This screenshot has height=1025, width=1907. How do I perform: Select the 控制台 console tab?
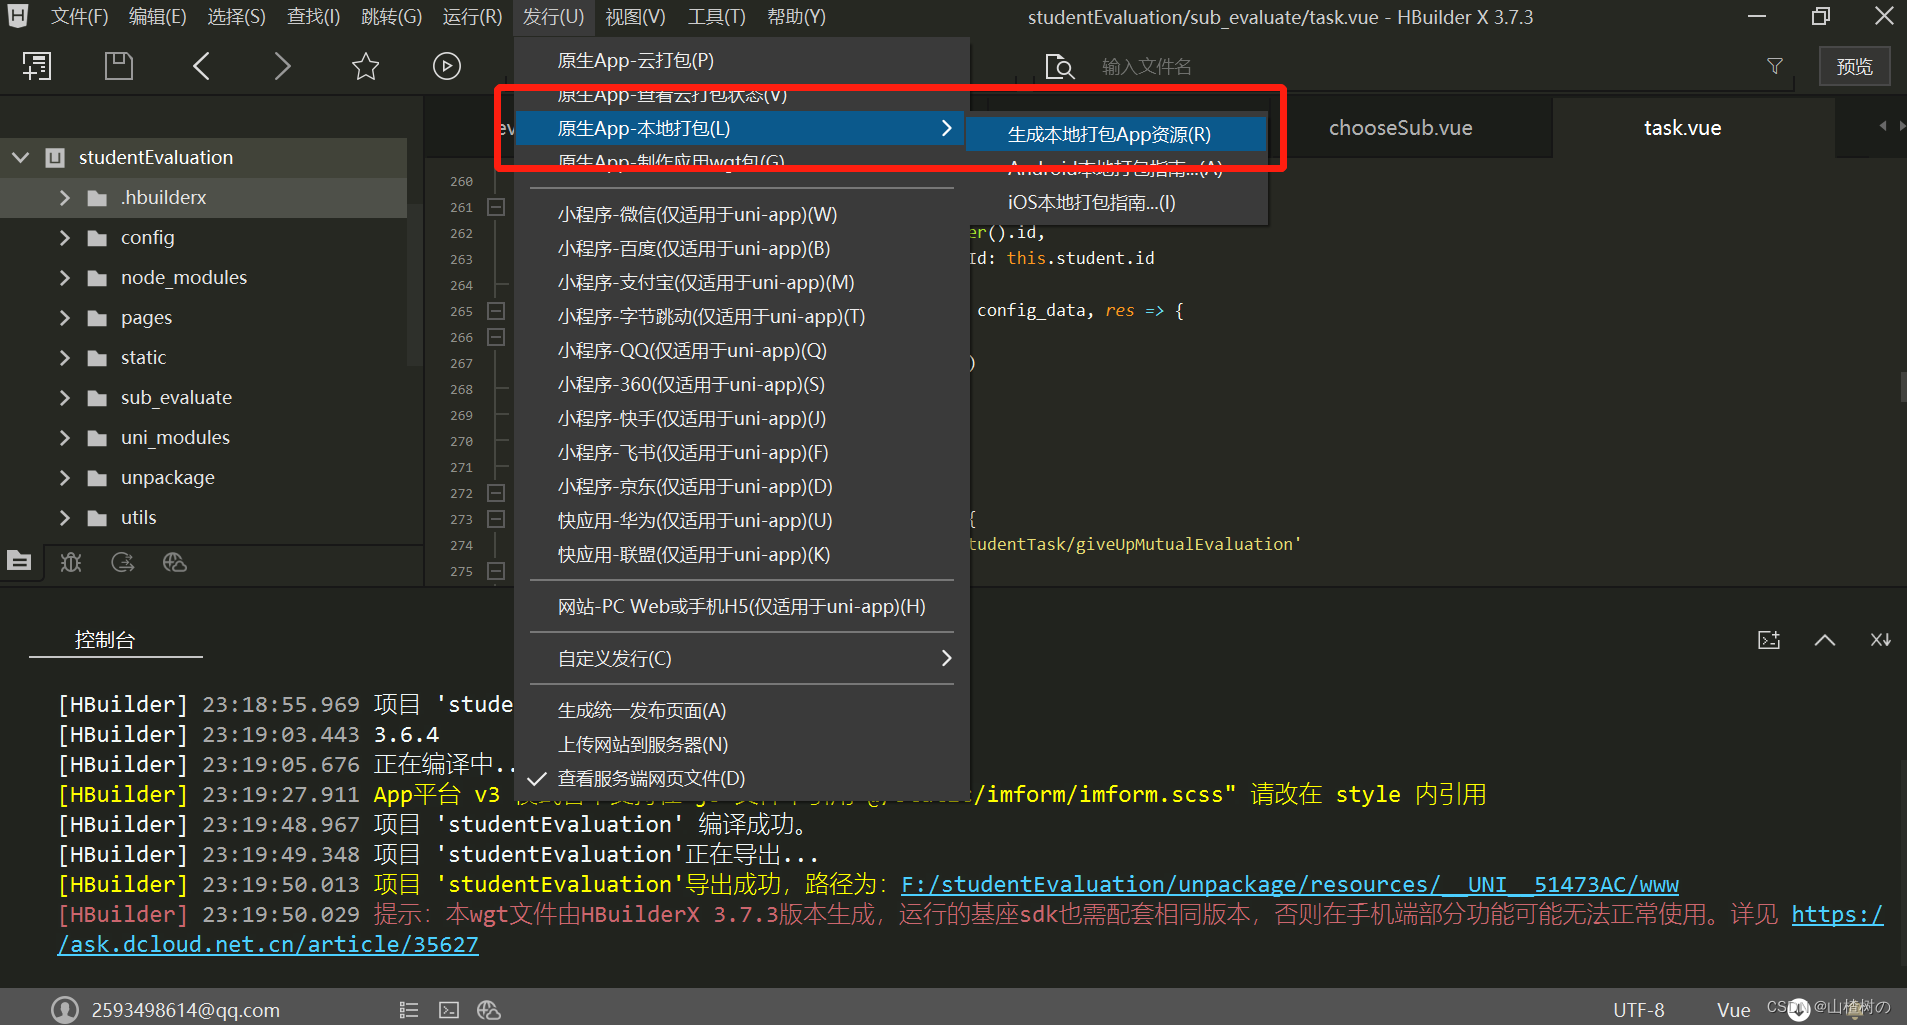click(x=105, y=640)
